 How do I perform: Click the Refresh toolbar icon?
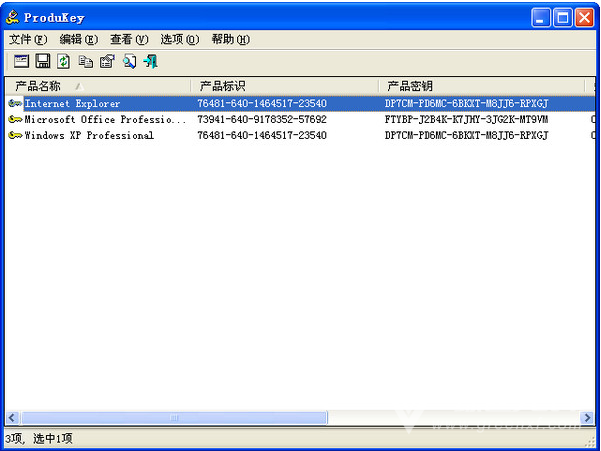64,61
